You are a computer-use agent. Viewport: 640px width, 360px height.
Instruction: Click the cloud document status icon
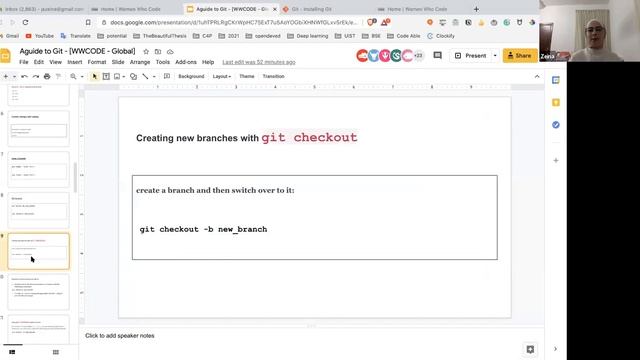[x=170, y=51]
